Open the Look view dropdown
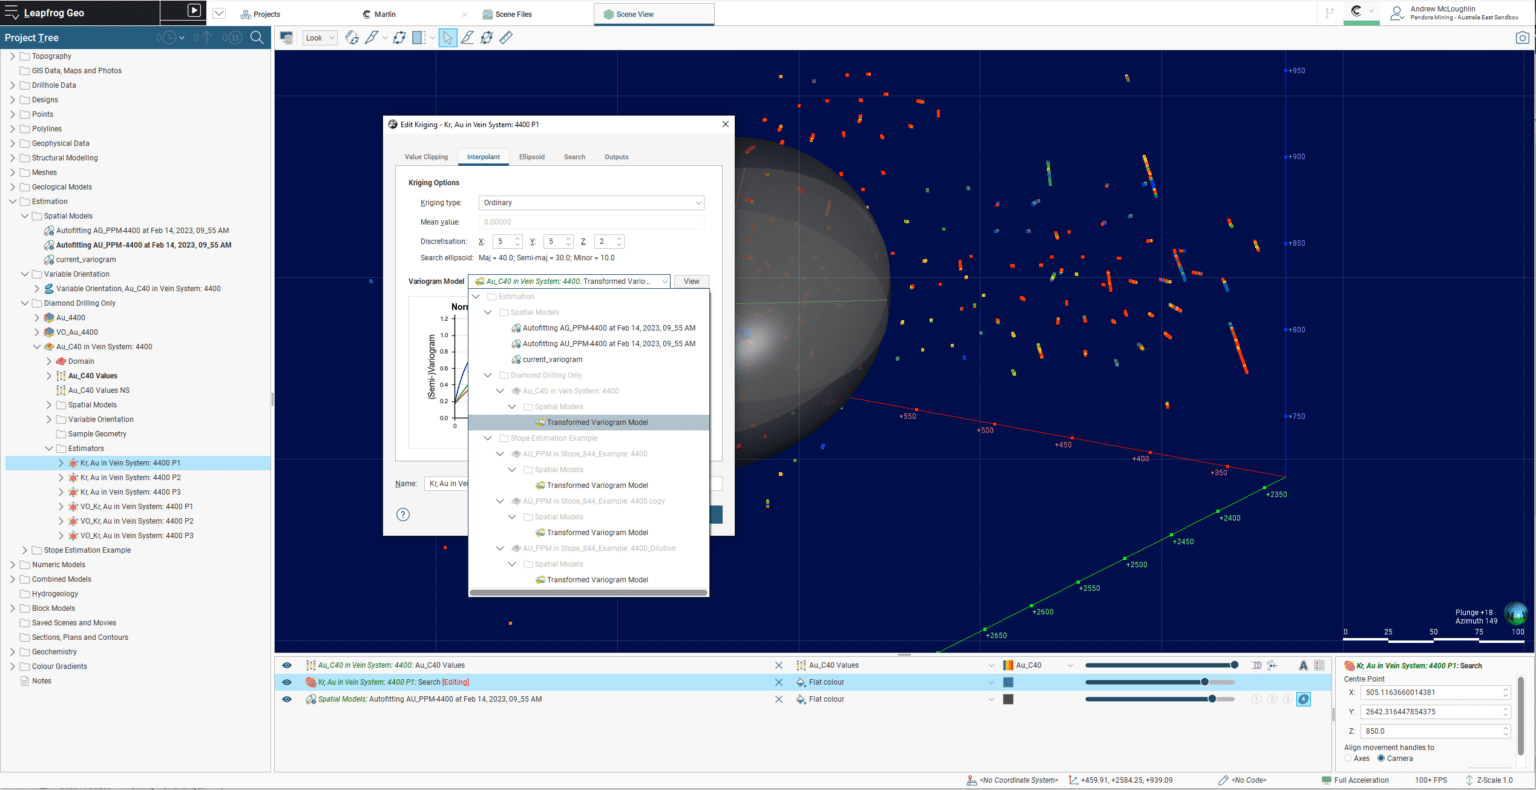The width and height of the screenshot is (1536, 790). [x=320, y=38]
